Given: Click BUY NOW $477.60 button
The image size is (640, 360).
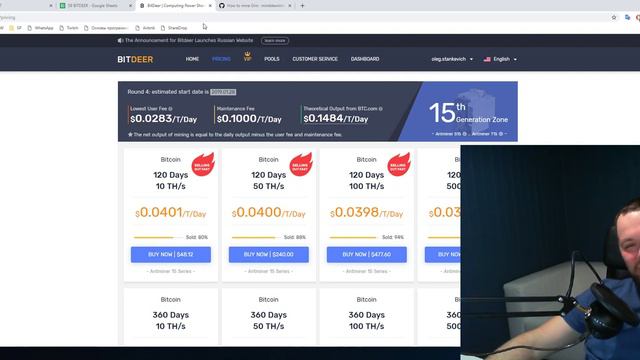Looking at the screenshot, I should pyautogui.click(x=367, y=254).
